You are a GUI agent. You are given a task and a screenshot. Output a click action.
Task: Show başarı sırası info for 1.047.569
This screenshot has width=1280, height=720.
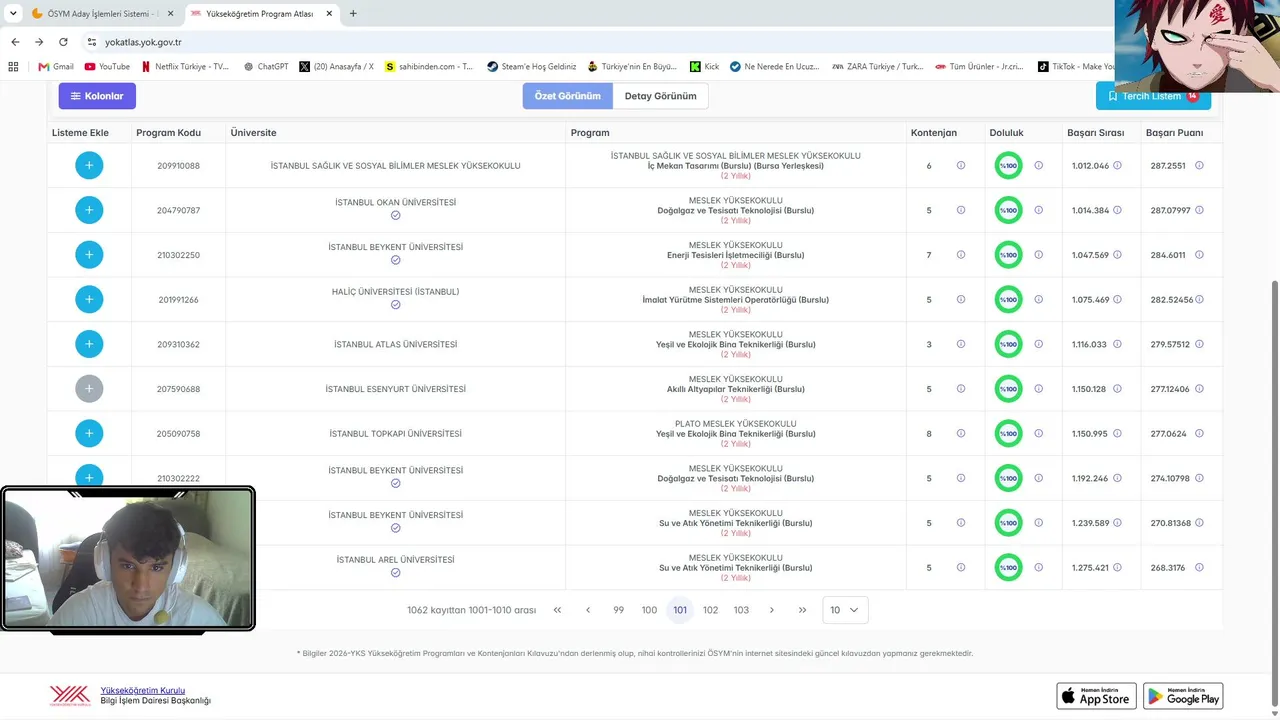1117,255
